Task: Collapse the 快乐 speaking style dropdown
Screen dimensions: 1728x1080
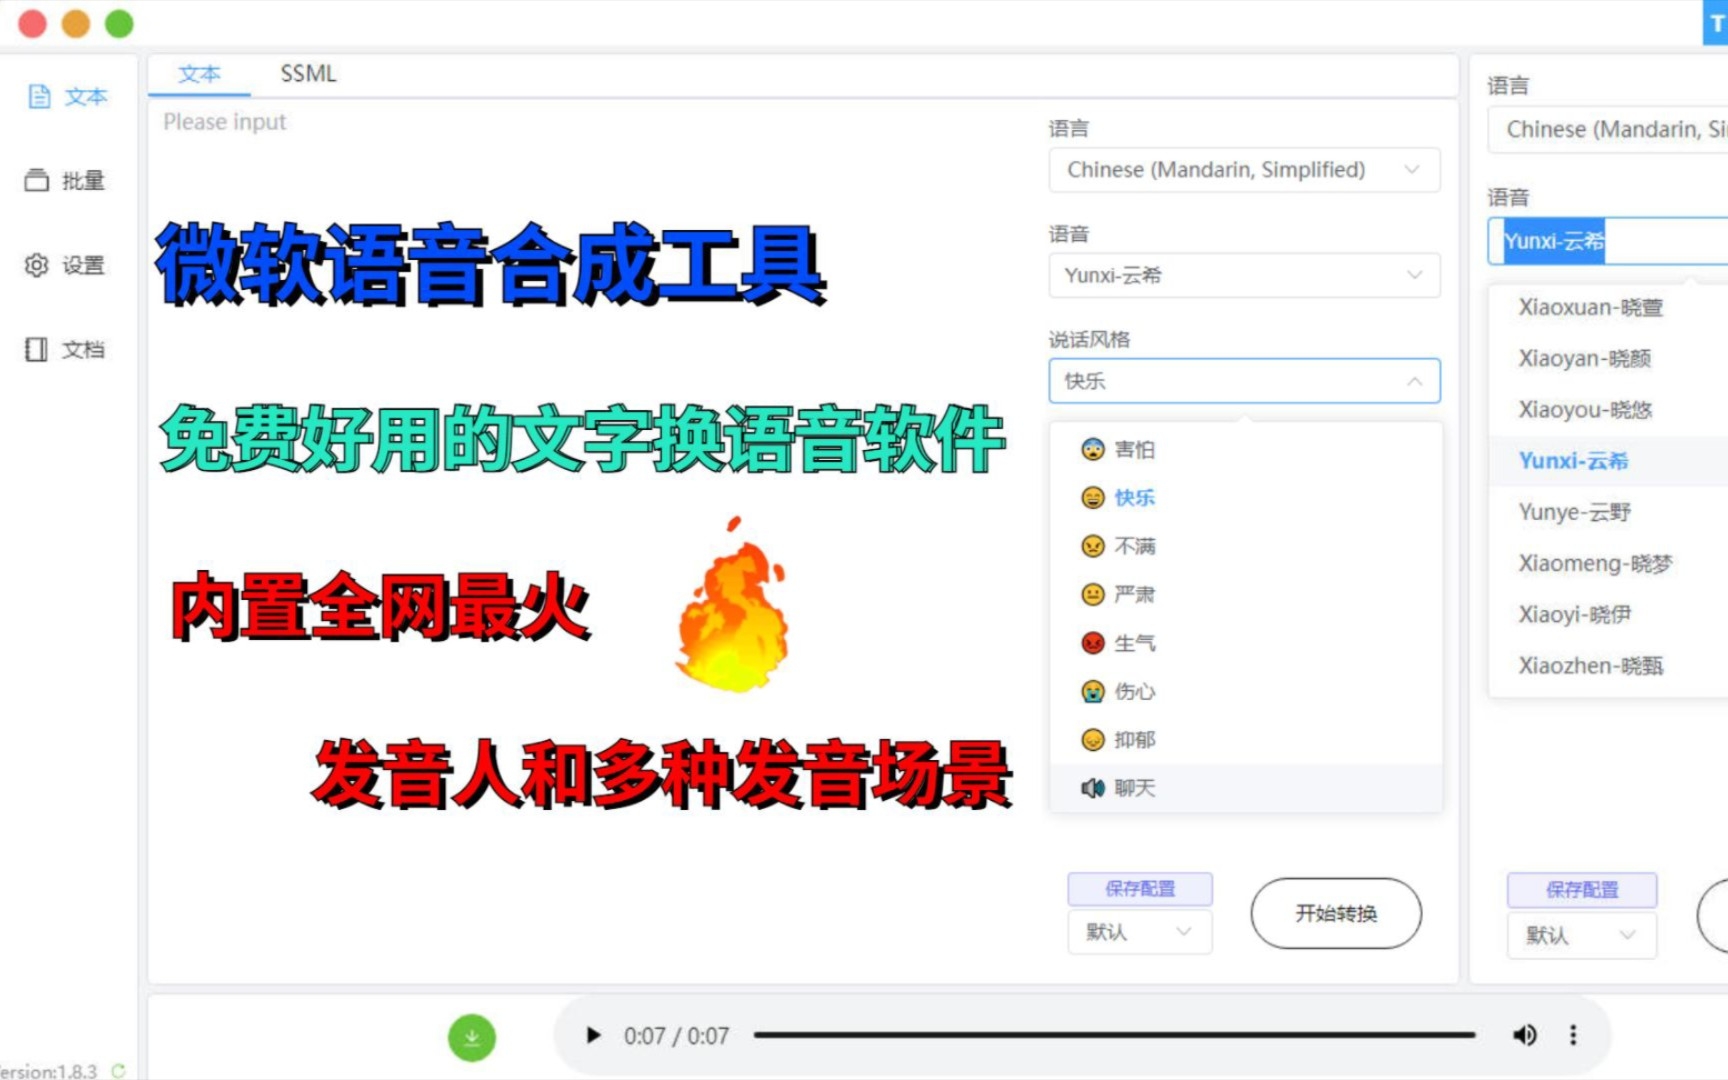Action: click(1244, 381)
